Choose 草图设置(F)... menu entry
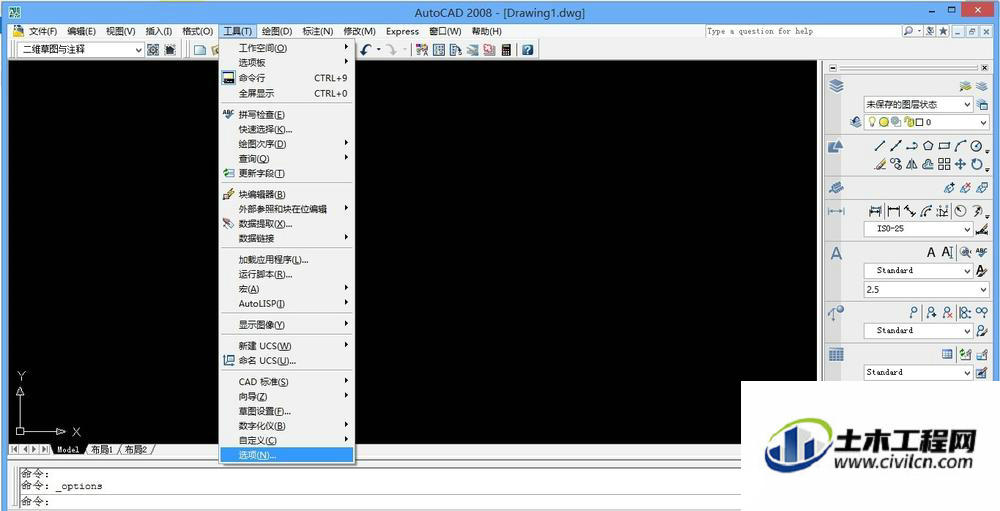Screen dimensions: 1000x511 pyautogui.click(x=287, y=411)
